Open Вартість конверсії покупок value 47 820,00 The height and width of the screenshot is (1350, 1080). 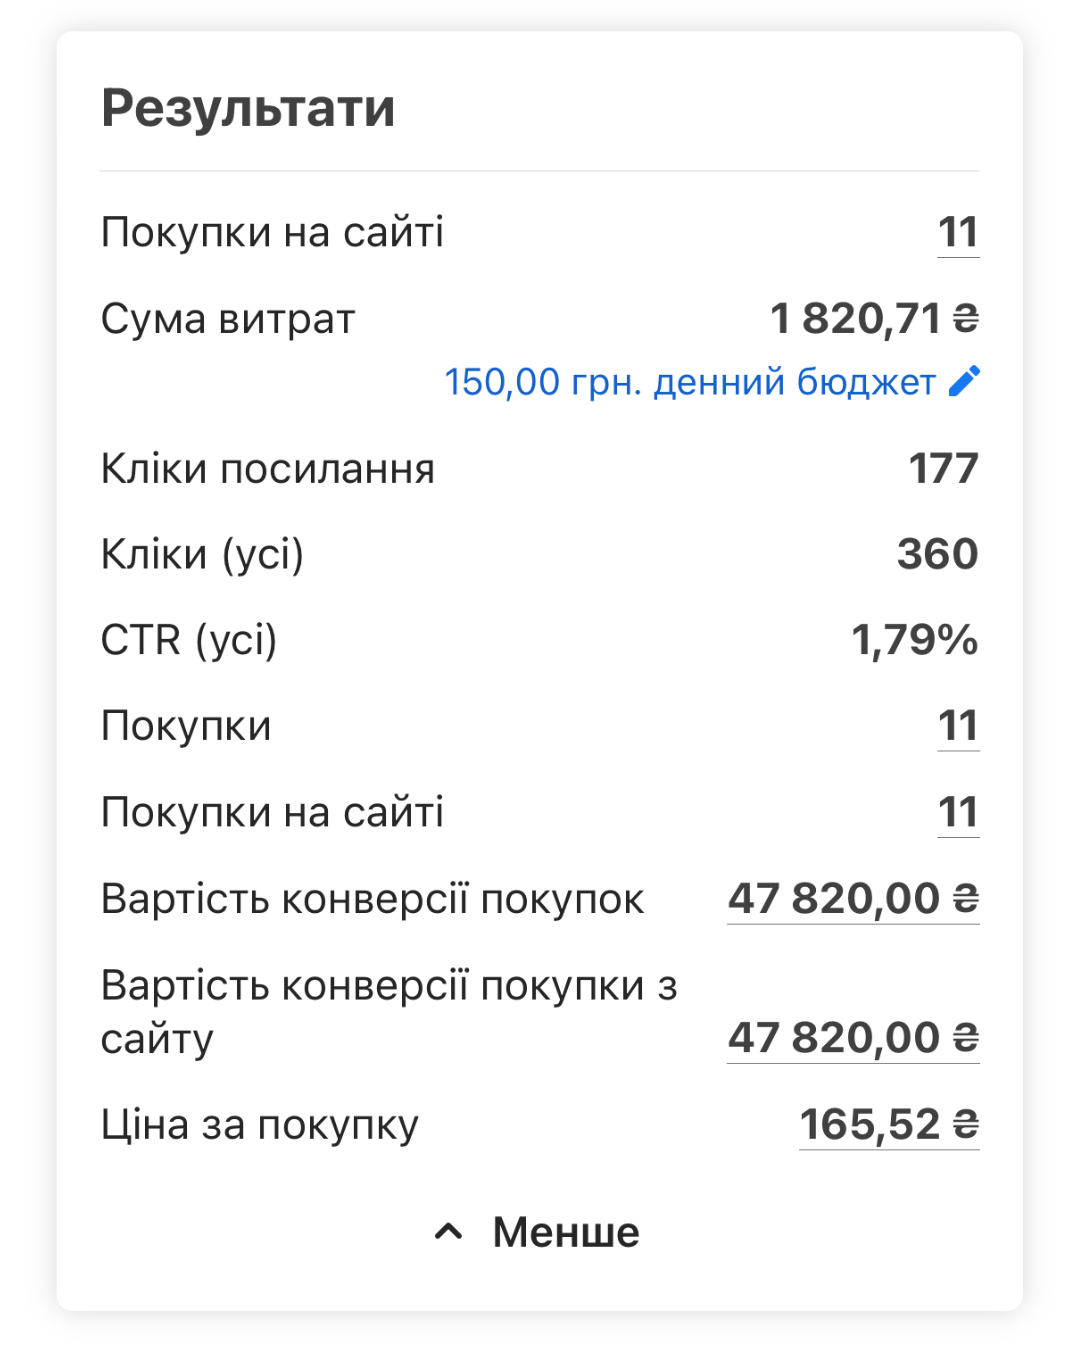click(853, 899)
